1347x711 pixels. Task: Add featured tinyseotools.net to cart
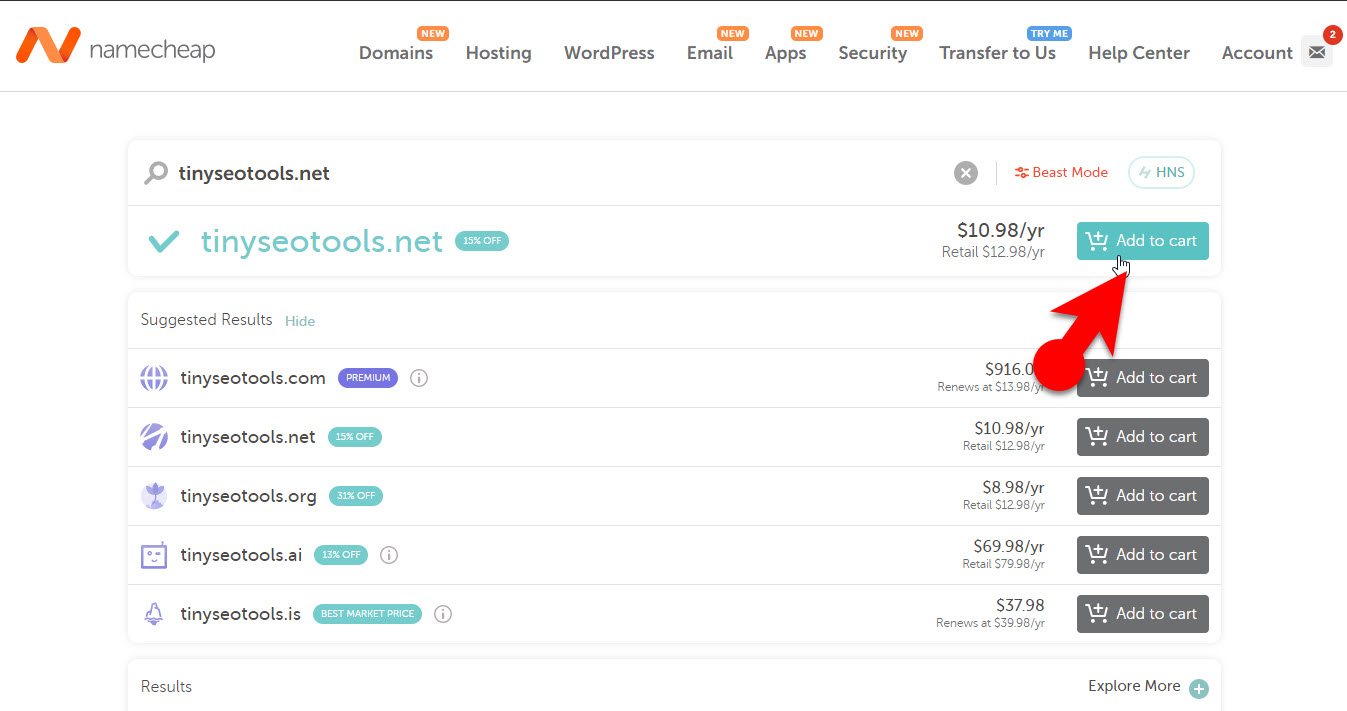1143,241
